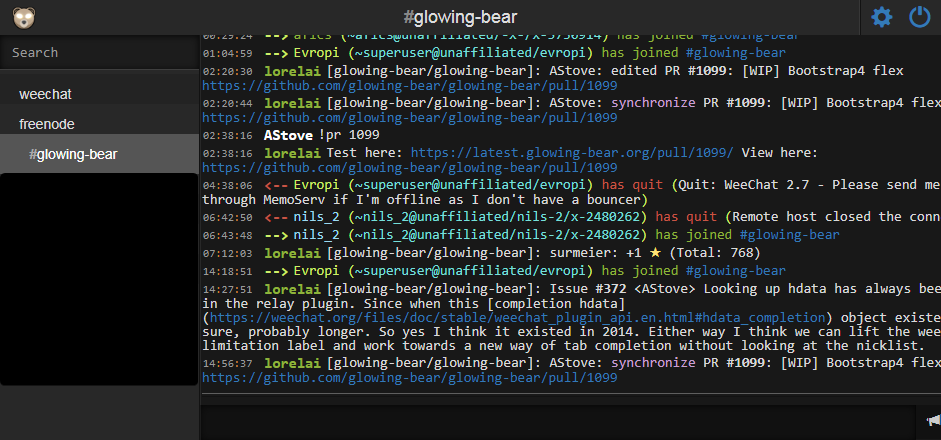Click Evropi in the 14:18:51 join line
The image size is (941, 440).
(x=316, y=271)
